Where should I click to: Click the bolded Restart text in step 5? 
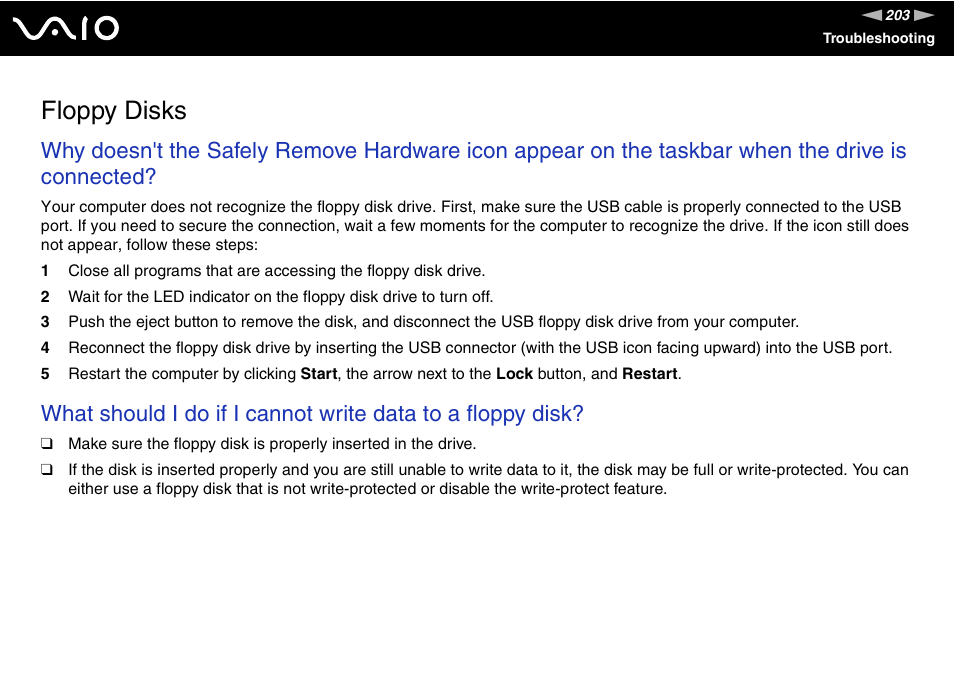[x=651, y=373]
